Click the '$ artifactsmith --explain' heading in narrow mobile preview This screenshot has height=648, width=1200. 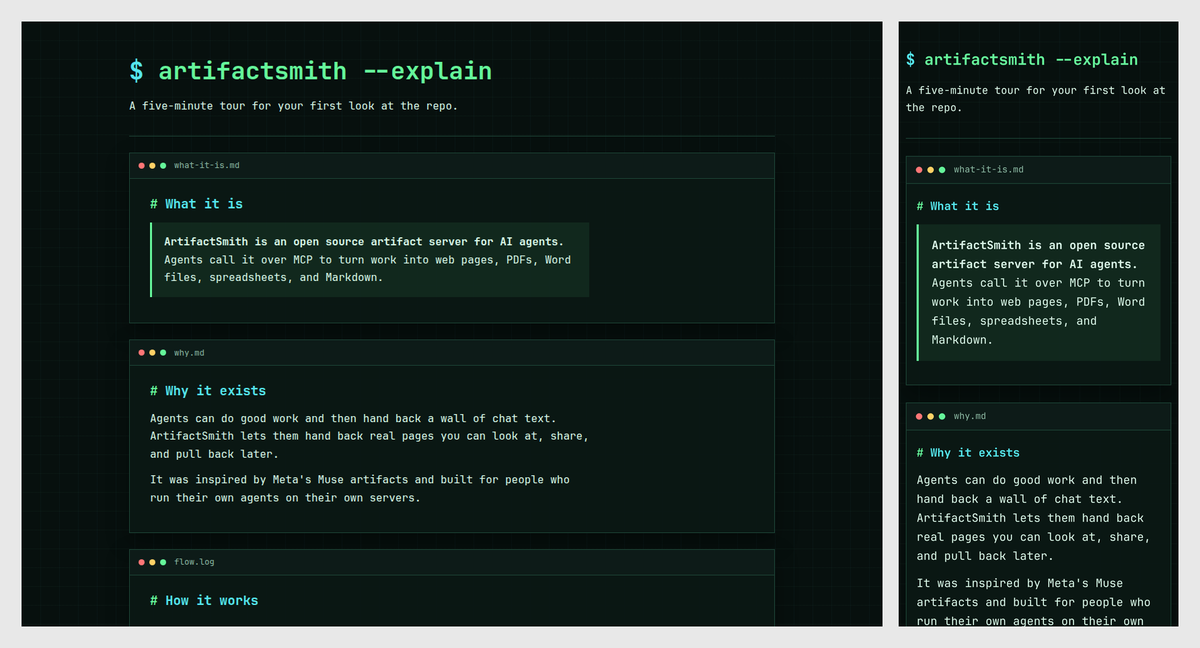(x=1022, y=60)
